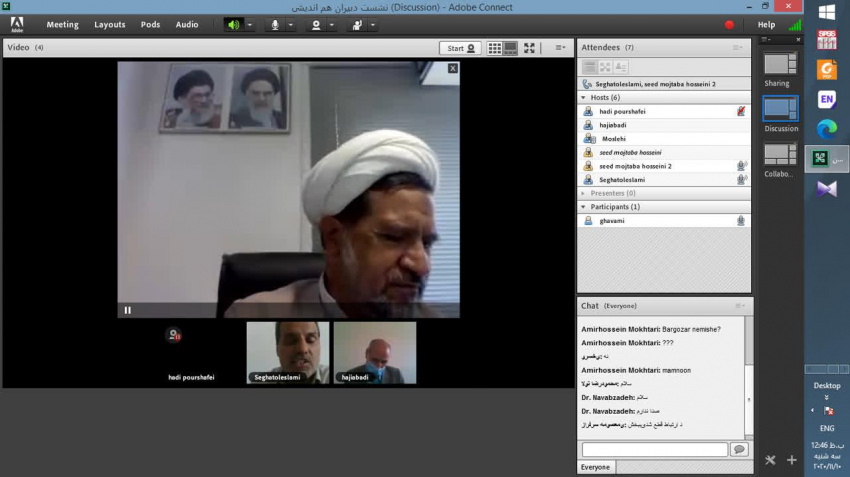Screen dimensions: 850x477
Task: Toggle the webcam in the toolbar
Action: [x=316, y=24]
